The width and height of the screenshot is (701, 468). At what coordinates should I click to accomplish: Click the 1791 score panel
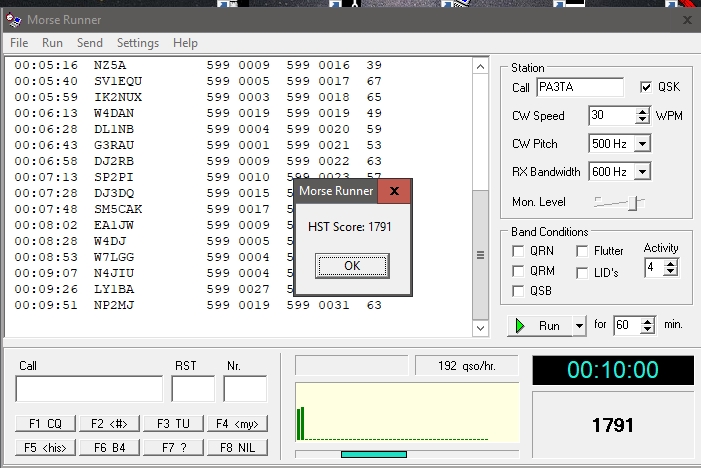613,425
